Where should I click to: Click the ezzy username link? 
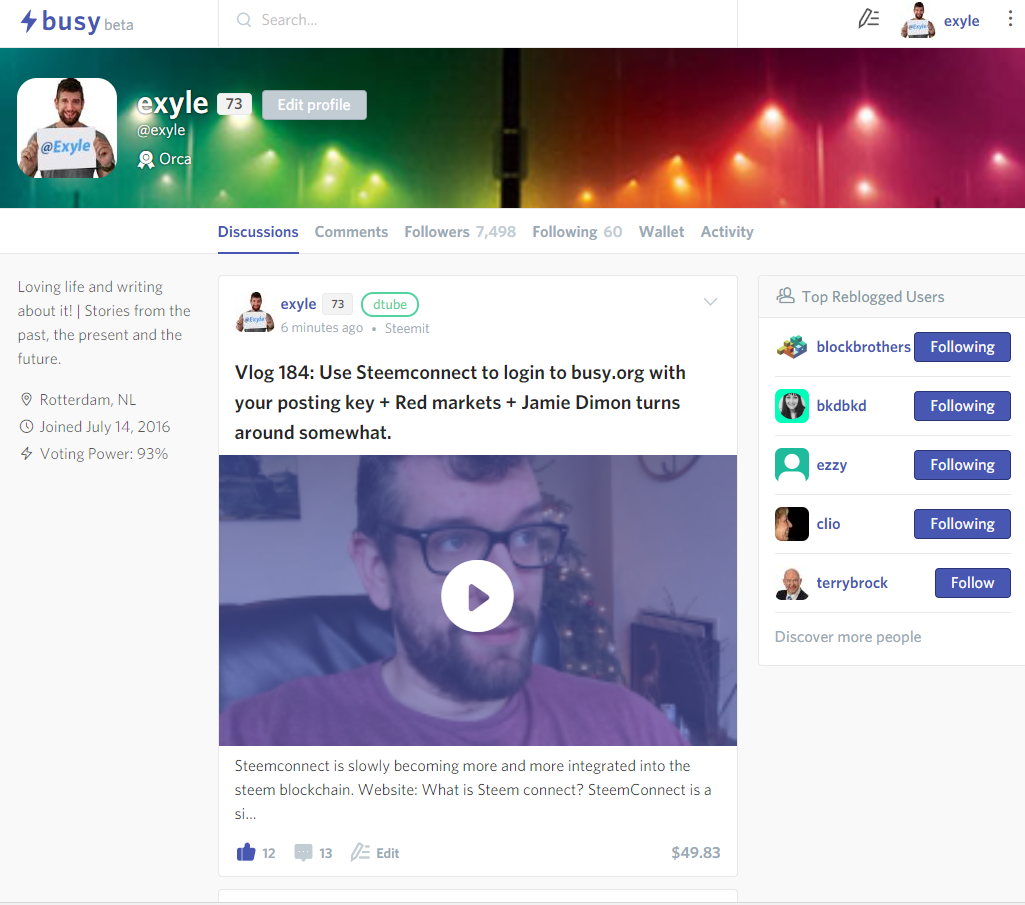coord(832,465)
